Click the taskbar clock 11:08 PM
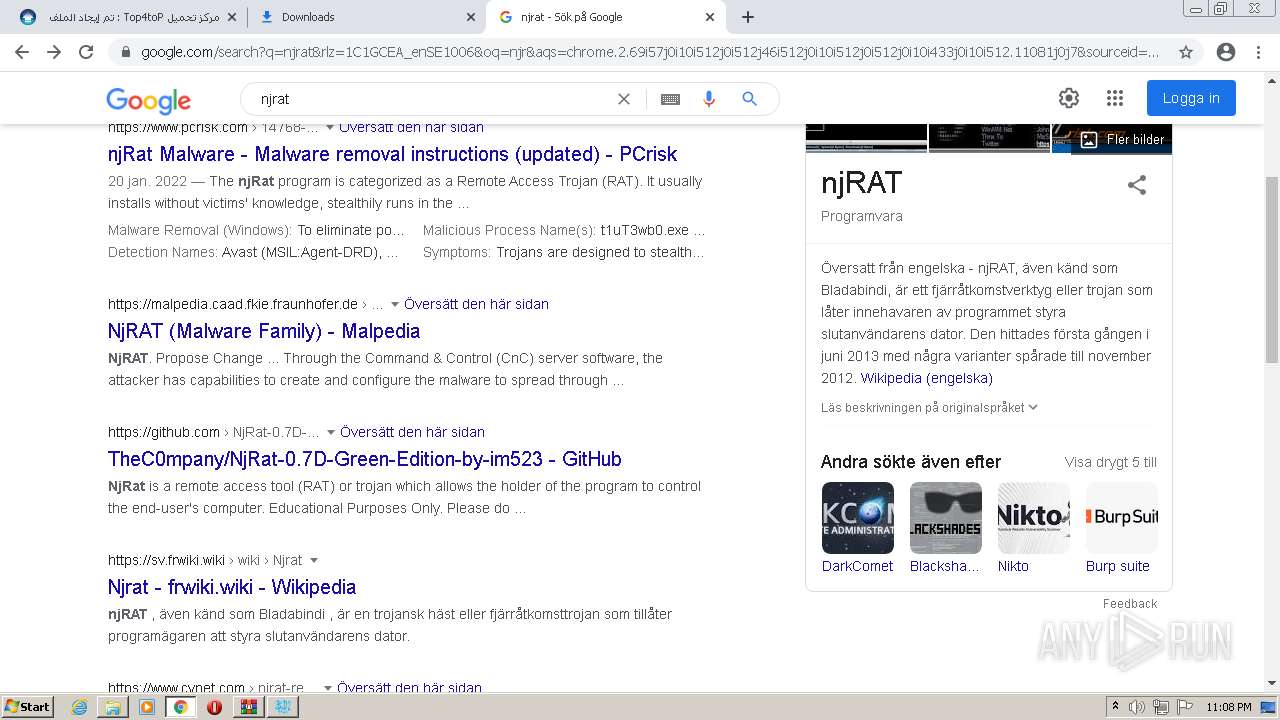This screenshot has width=1280, height=720. pos(1228,707)
